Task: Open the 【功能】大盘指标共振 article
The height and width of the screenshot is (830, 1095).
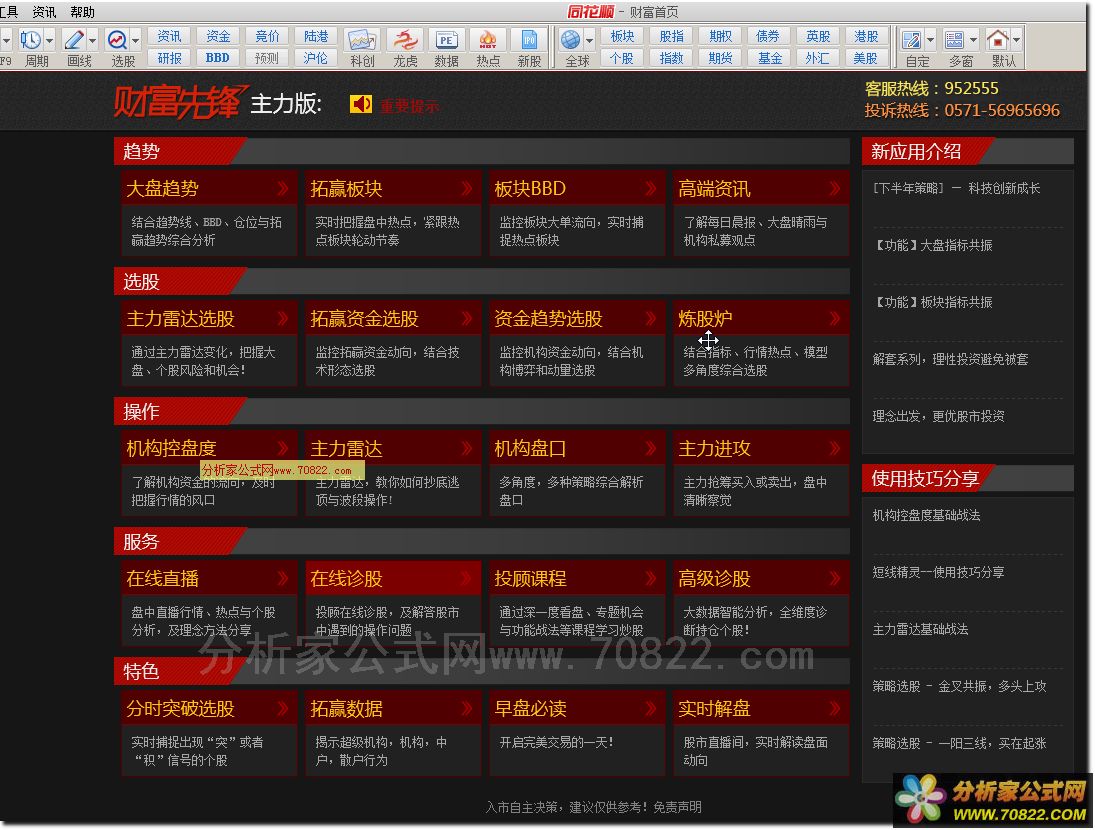Action: pyautogui.click(x=932, y=245)
